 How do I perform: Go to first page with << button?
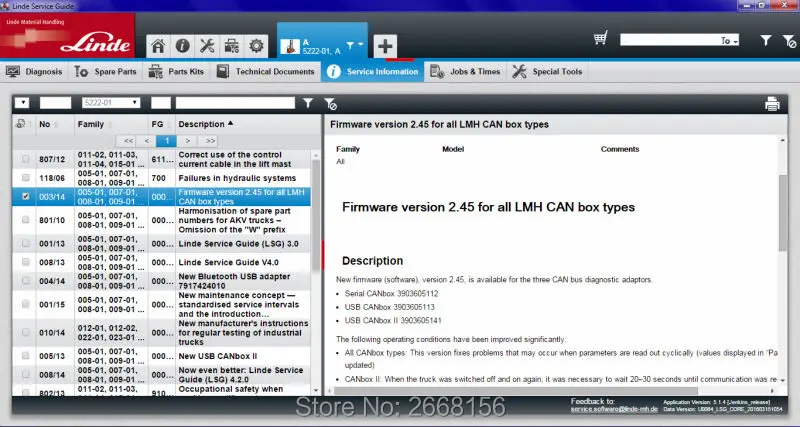tap(128, 141)
